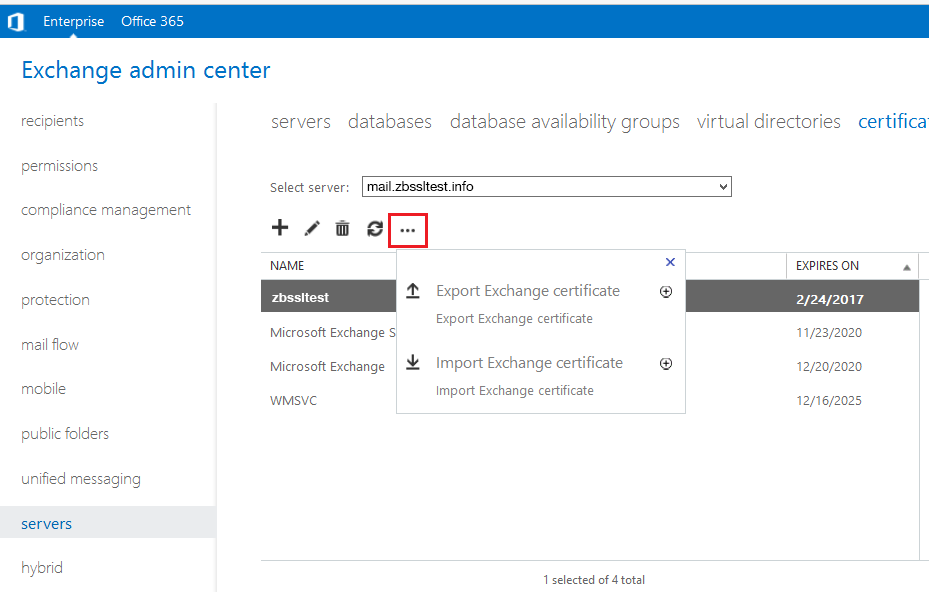929x592 pixels.
Task: Sort by the EXPIRES ON column header
Action: (x=827, y=266)
